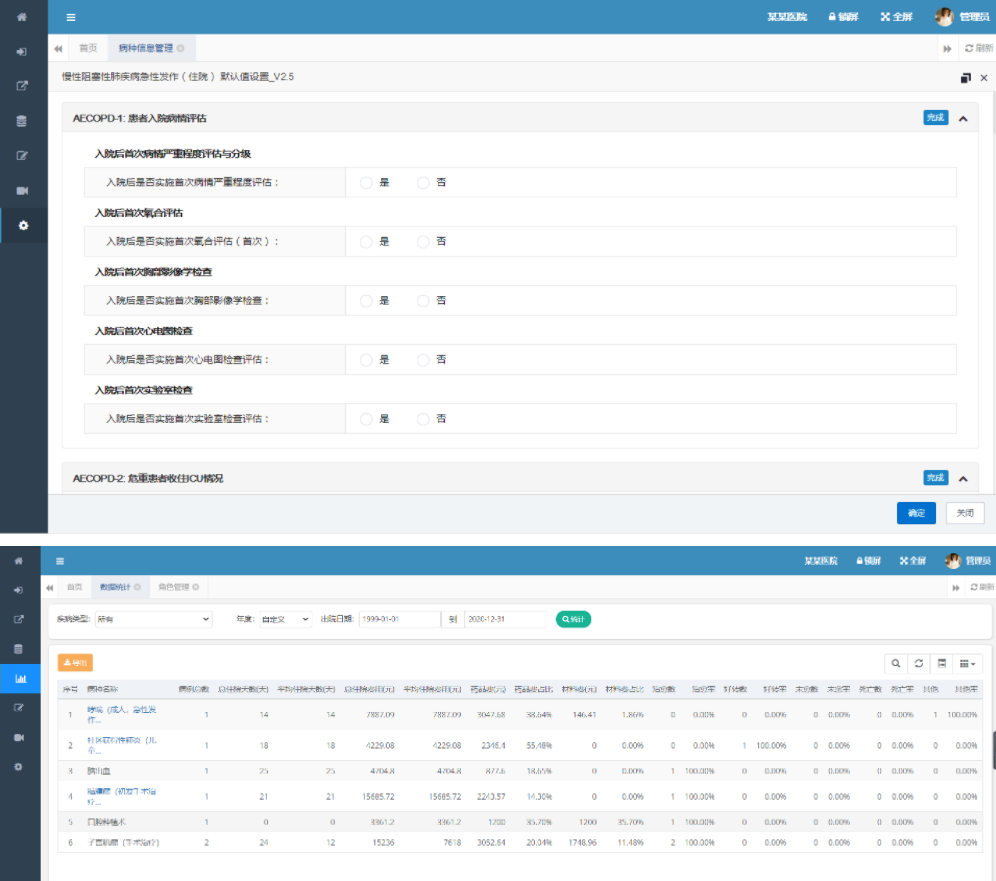Image resolution: width=996 pixels, height=881 pixels.
Task: Close the 角色管理 tab in bottom window
Action: 196,587
